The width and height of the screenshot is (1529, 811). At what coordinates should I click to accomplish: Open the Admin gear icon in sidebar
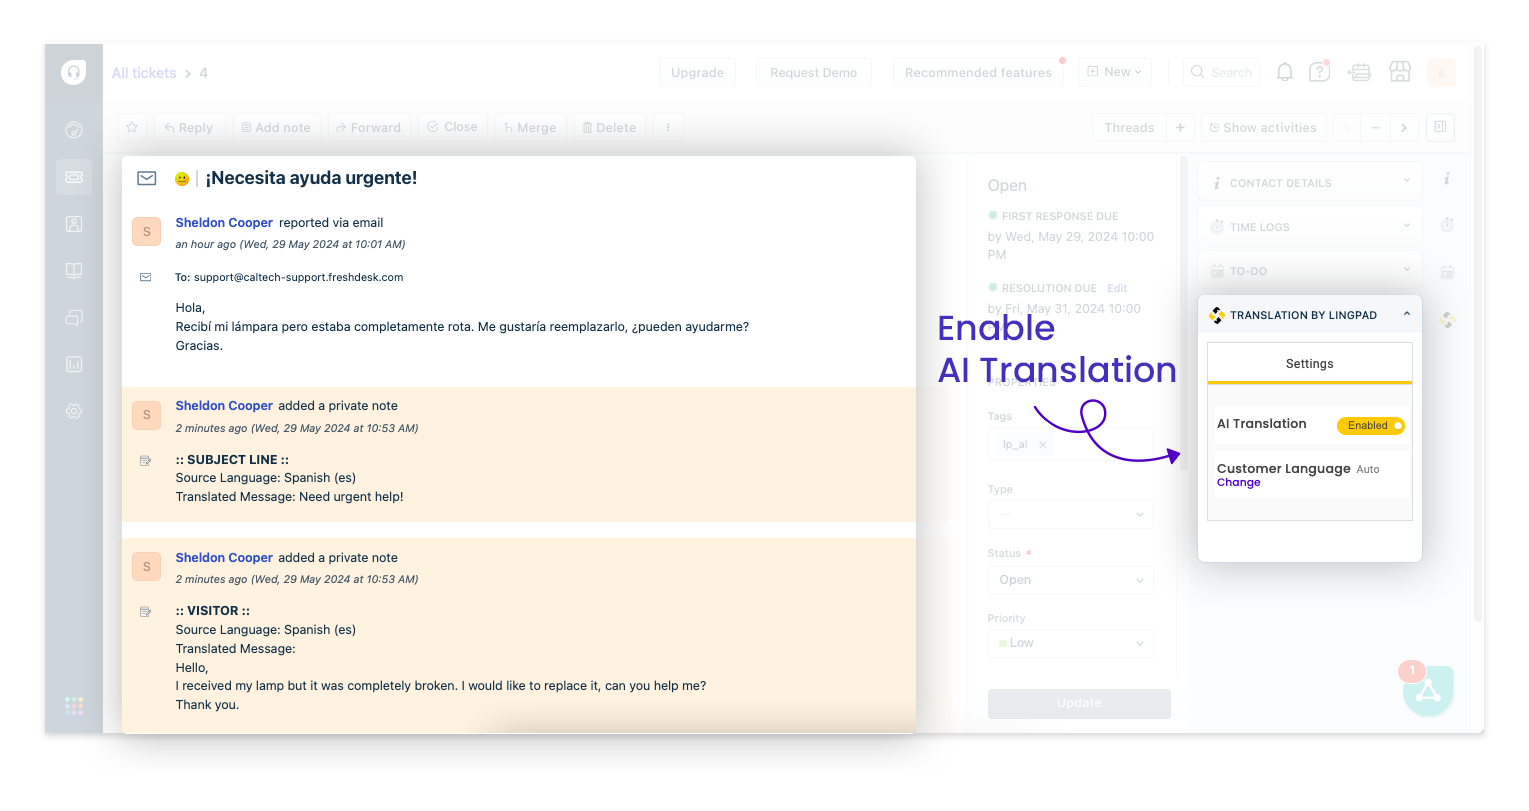point(74,411)
